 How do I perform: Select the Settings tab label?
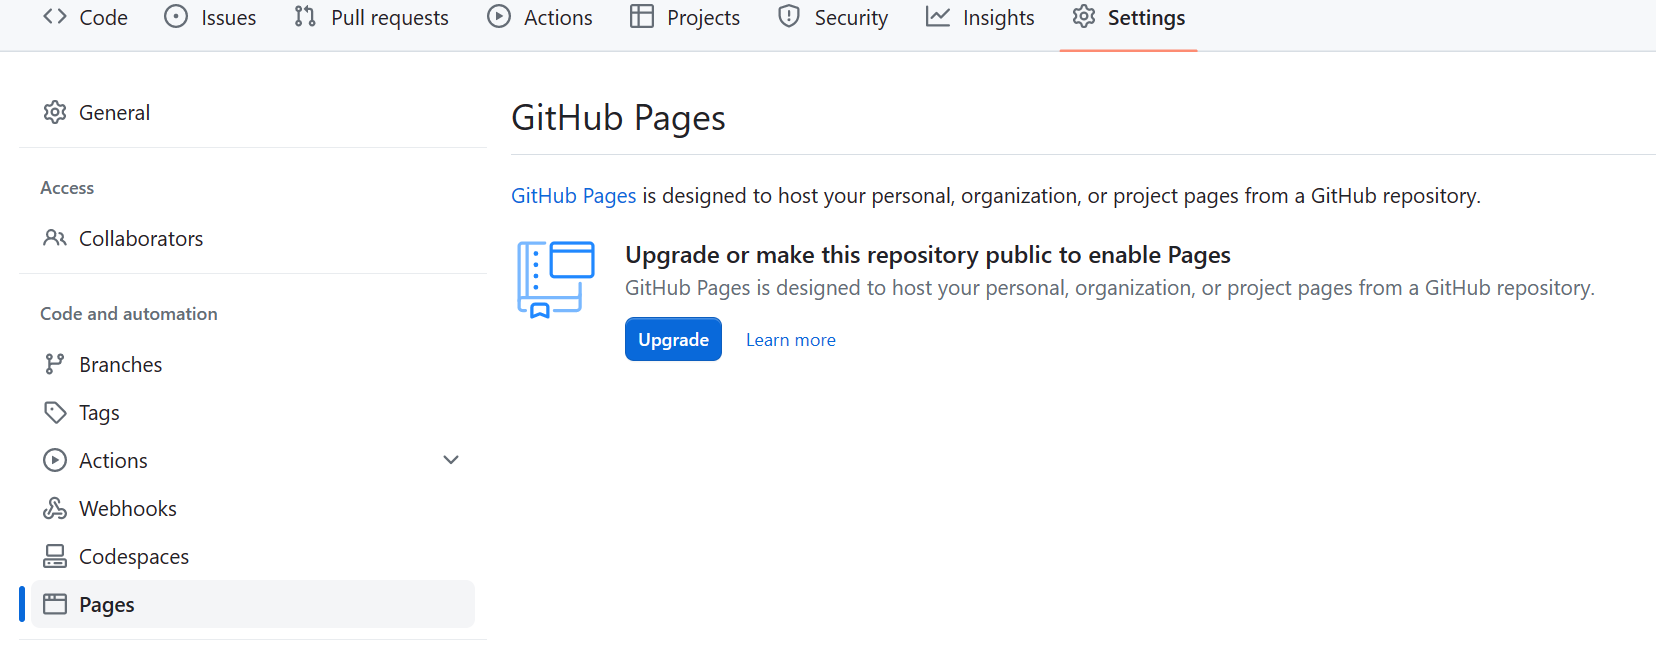[x=1146, y=18]
